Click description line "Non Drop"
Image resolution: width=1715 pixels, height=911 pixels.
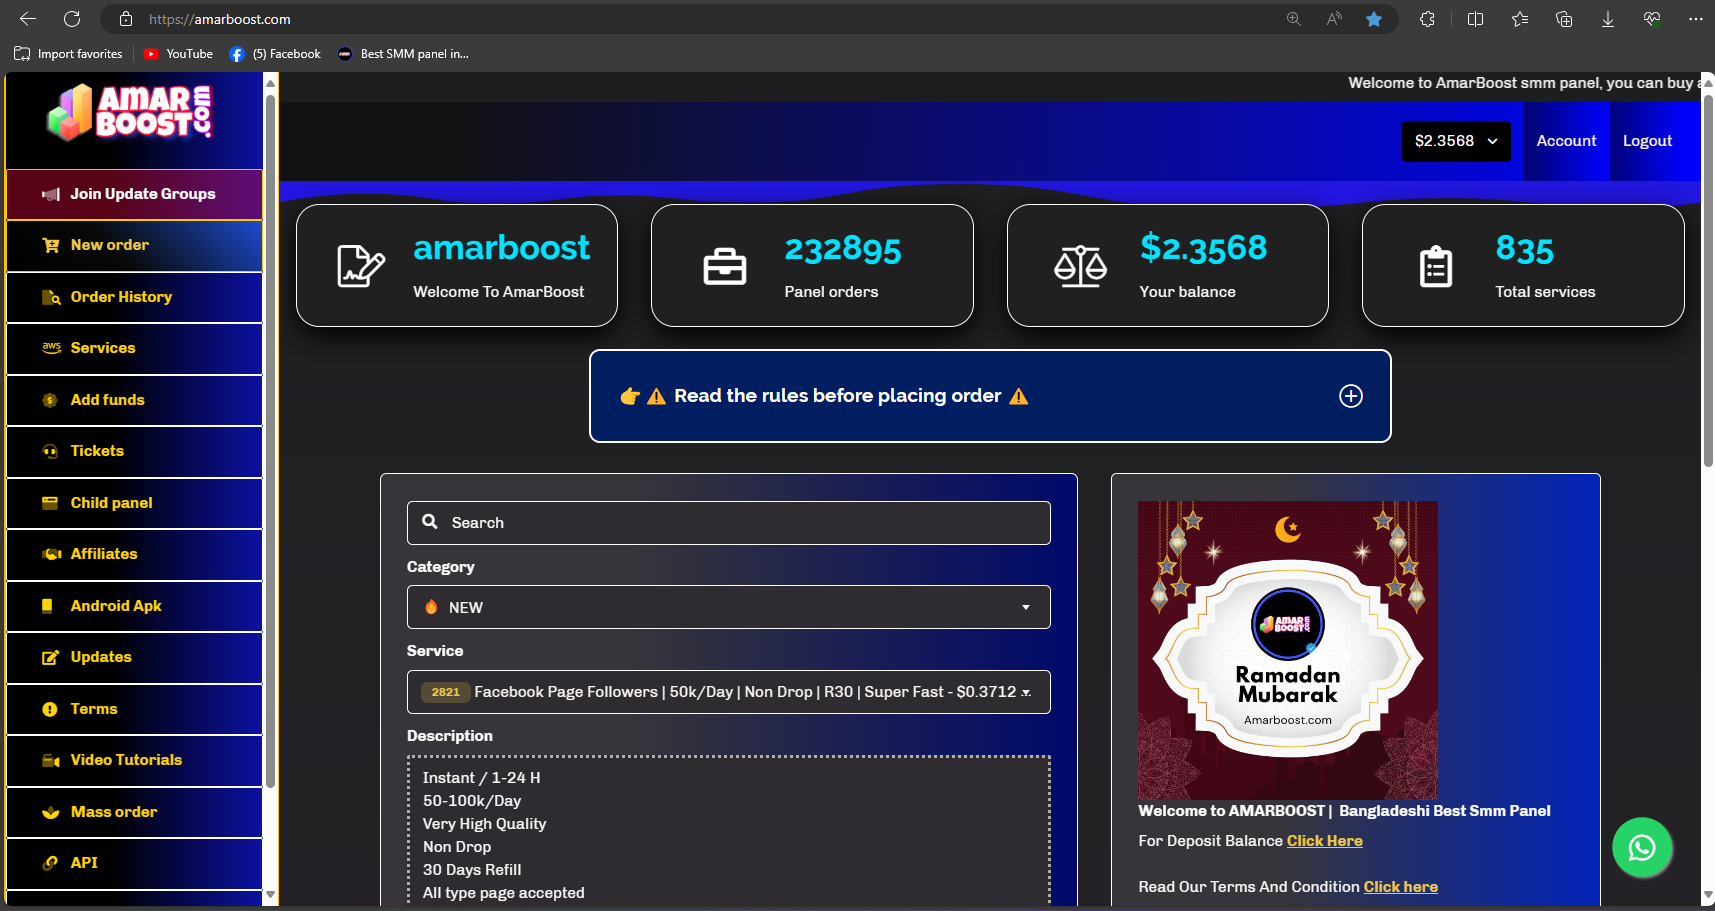[x=457, y=847]
